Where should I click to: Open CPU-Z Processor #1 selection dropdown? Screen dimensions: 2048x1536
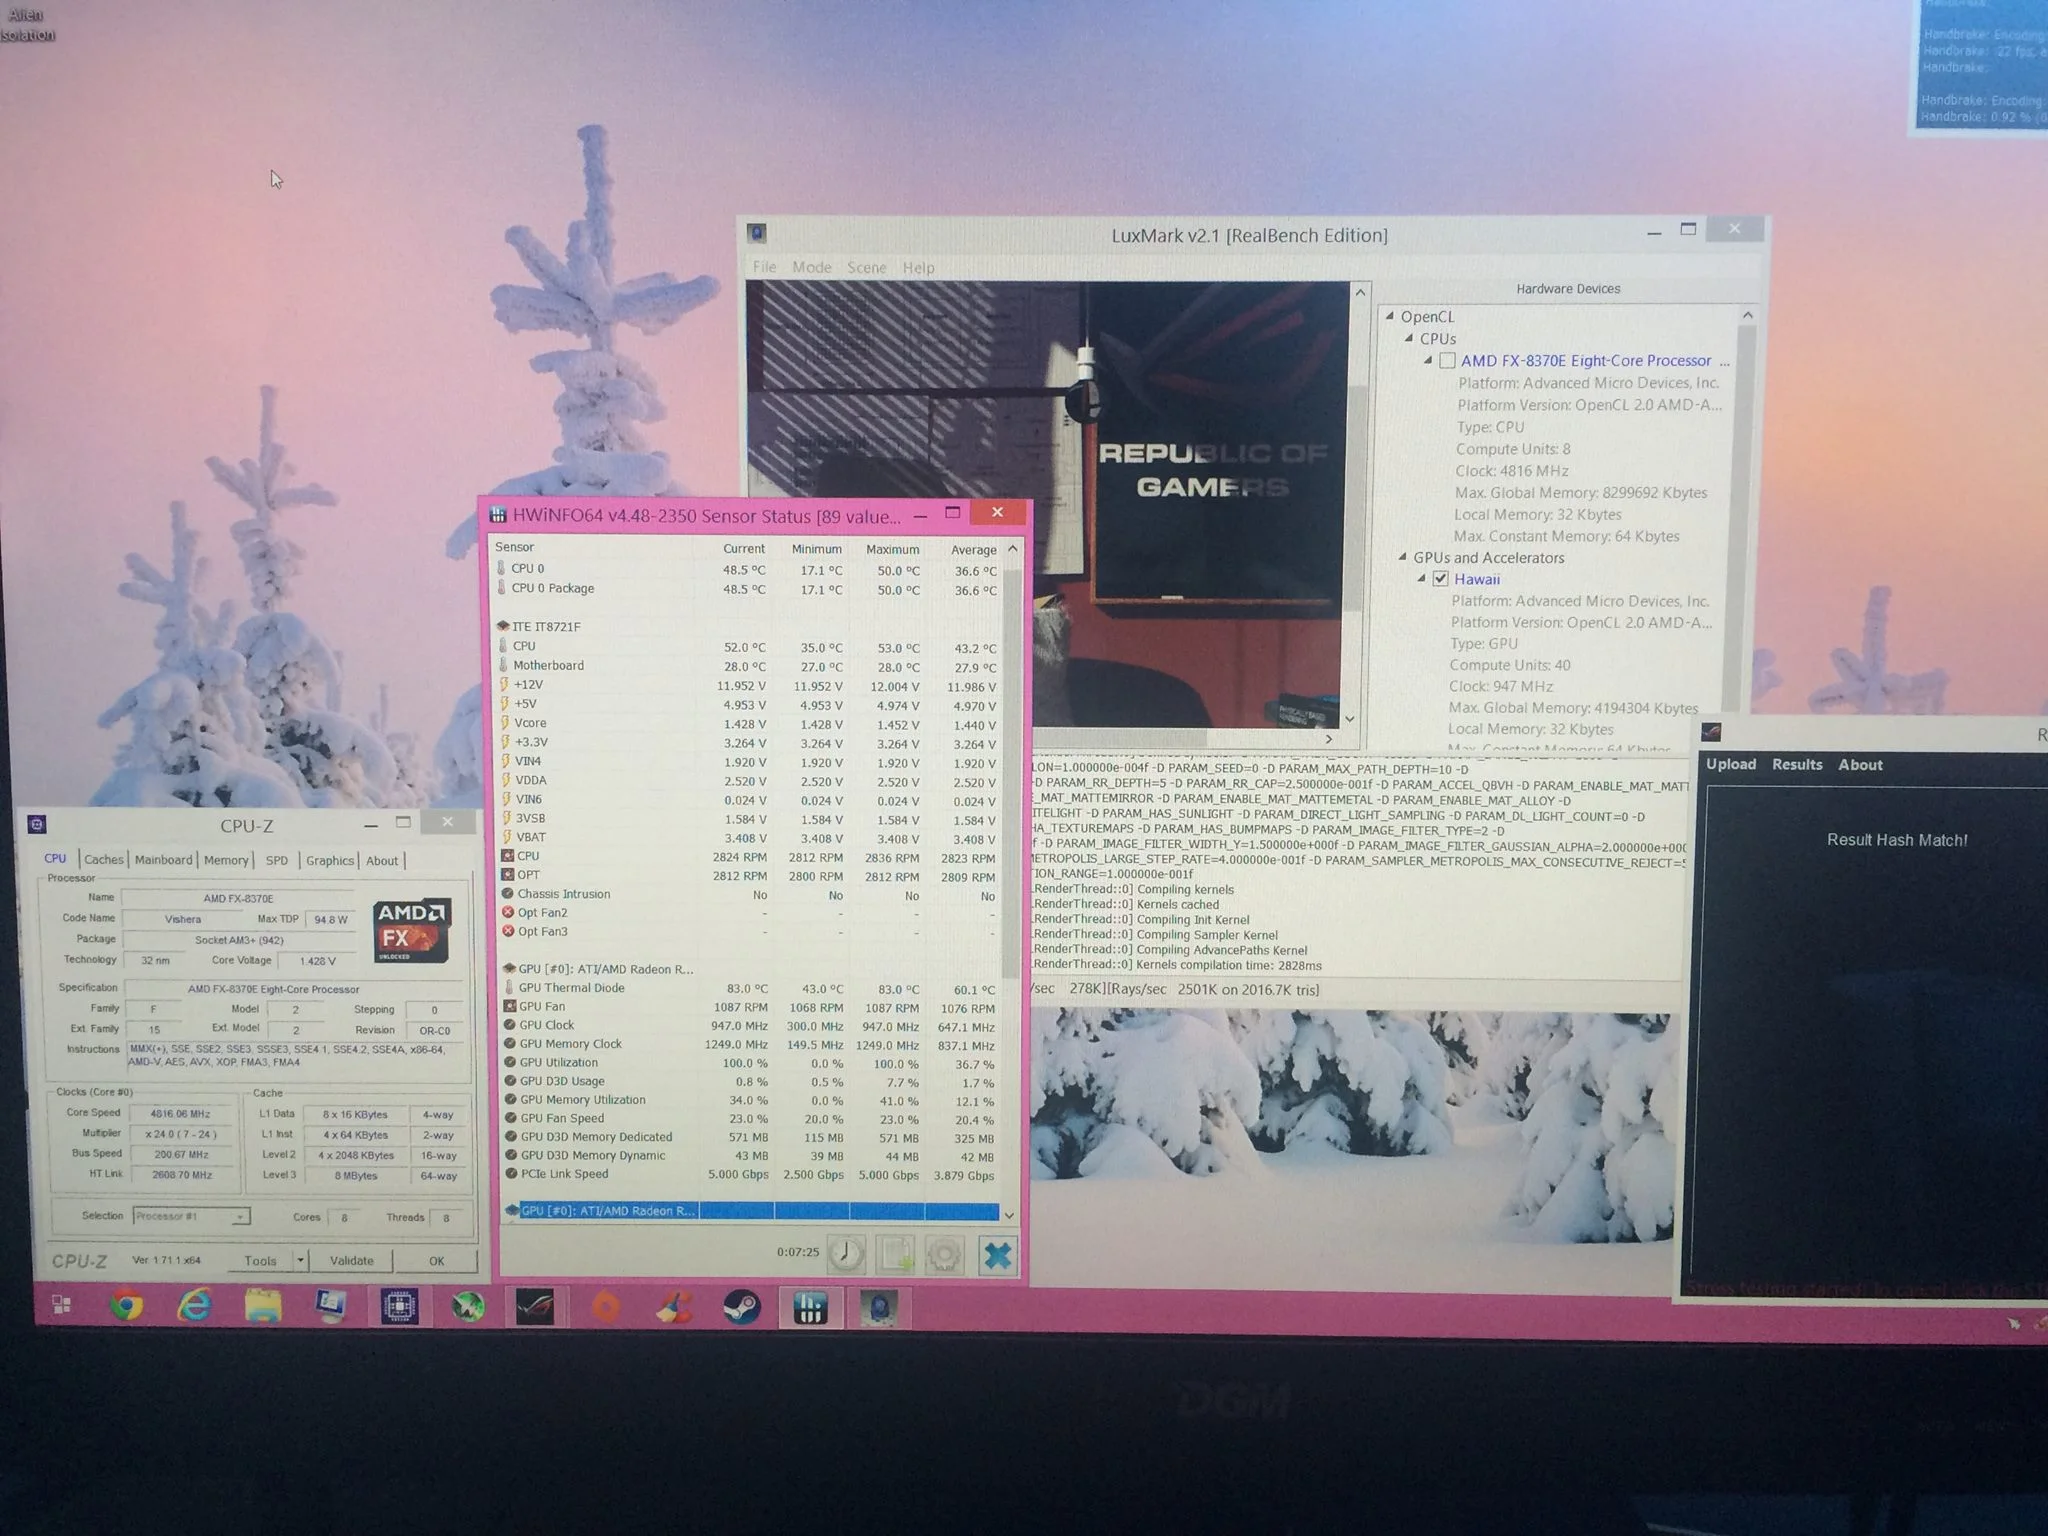190,1216
